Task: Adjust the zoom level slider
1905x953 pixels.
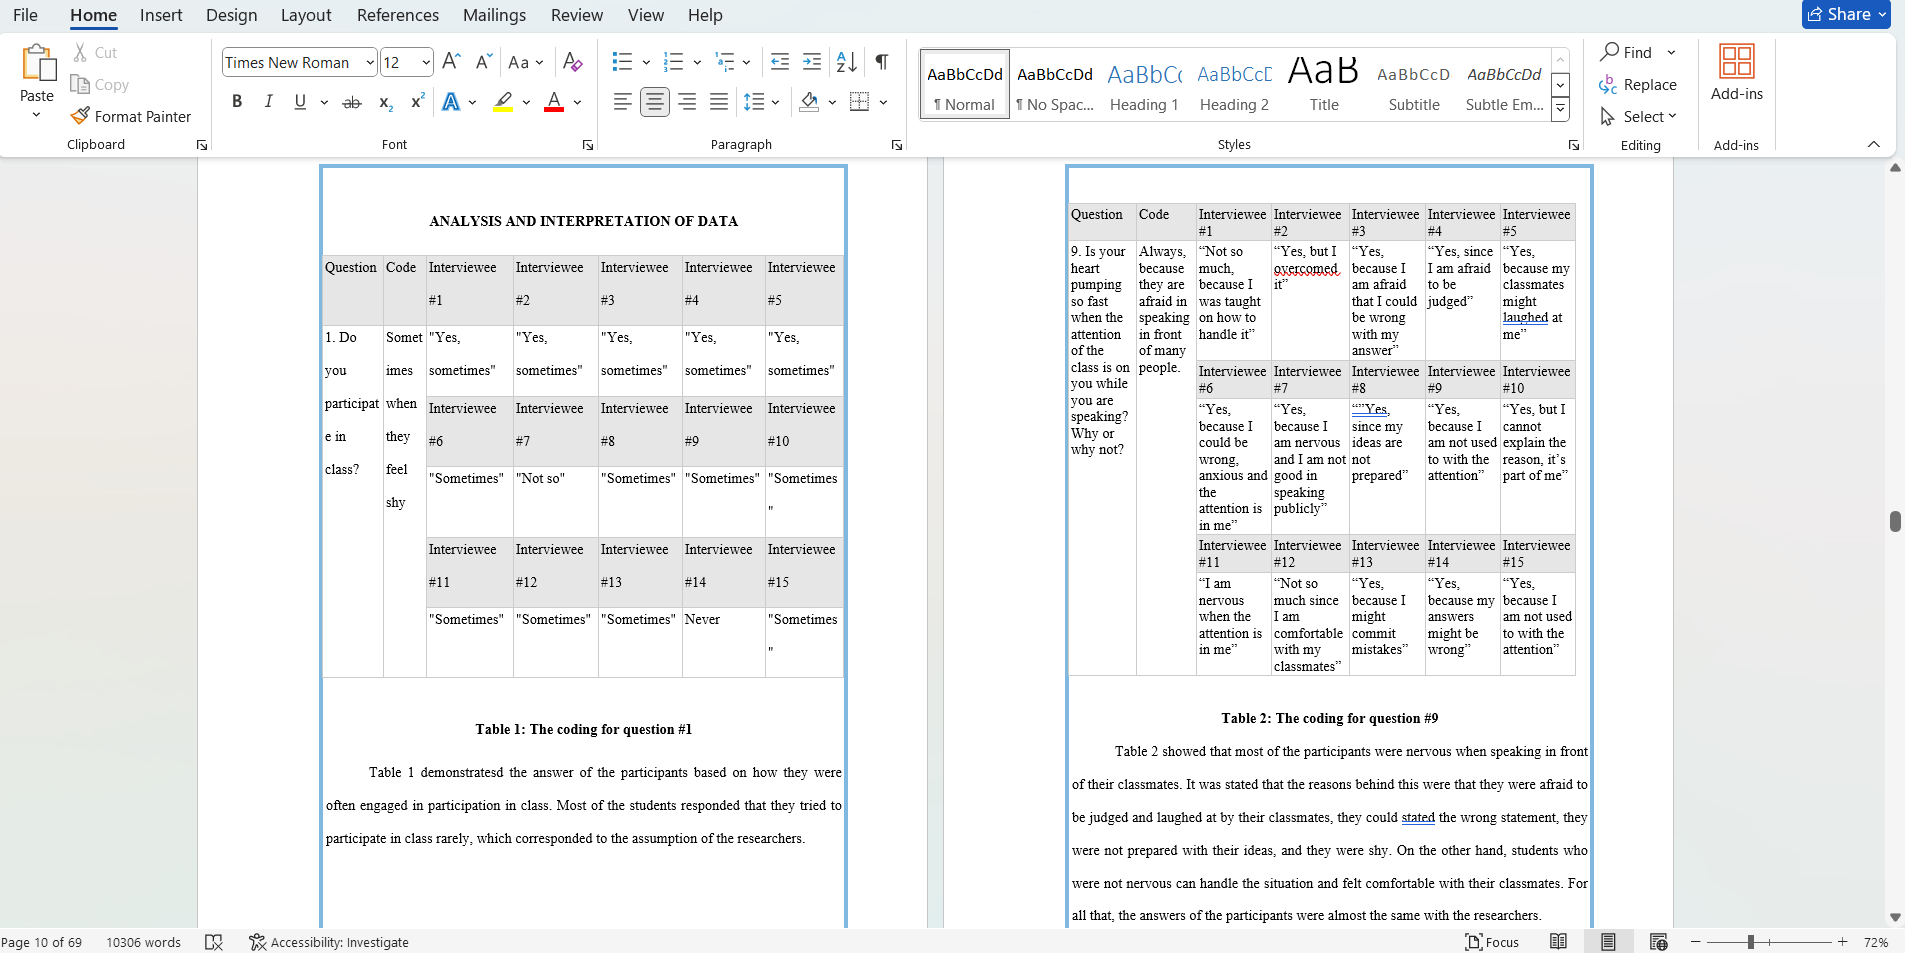Action: tap(1750, 942)
